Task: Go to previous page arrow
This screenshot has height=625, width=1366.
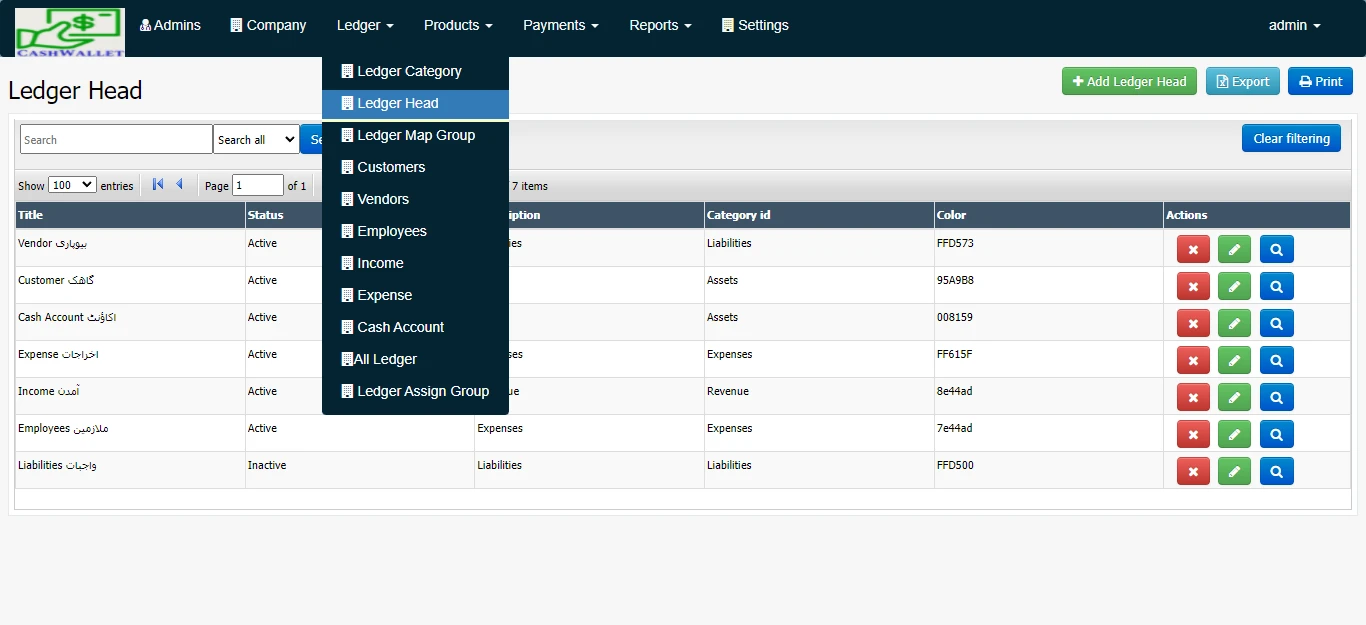Action: coord(180,185)
